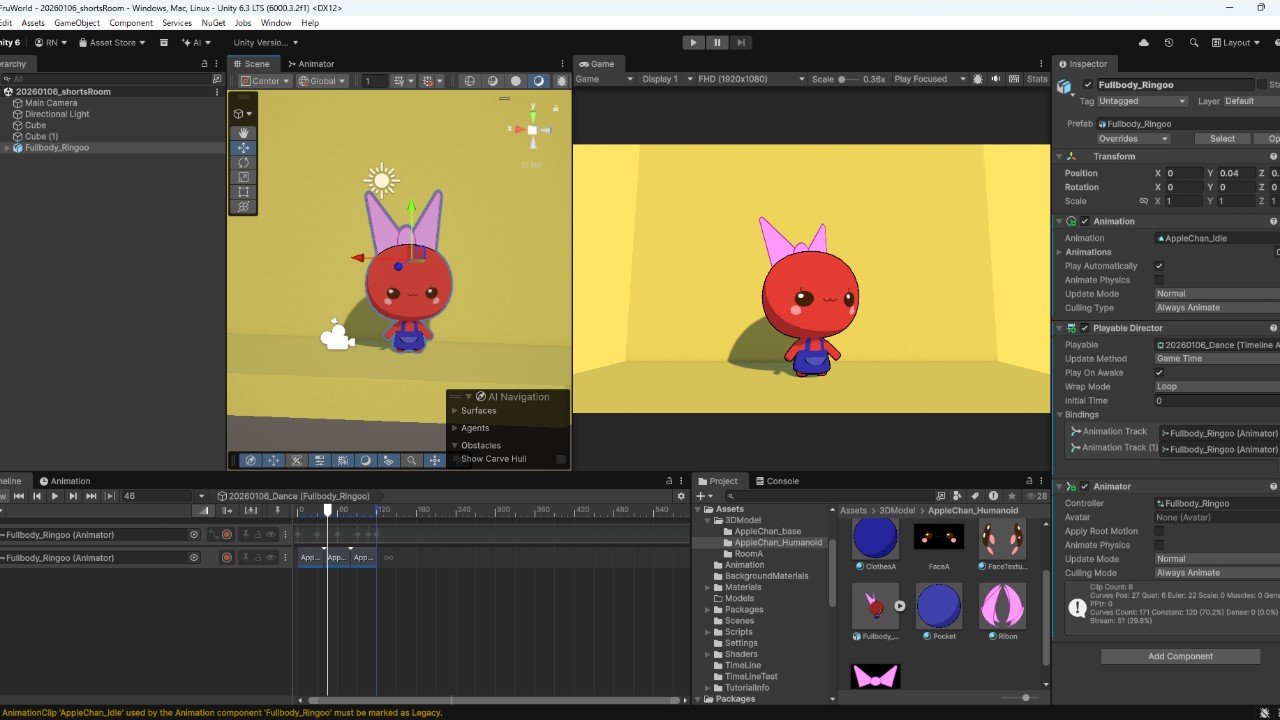
Task: Open the Update Method dropdown showing Game Time
Action: (x=1217, y=359)
